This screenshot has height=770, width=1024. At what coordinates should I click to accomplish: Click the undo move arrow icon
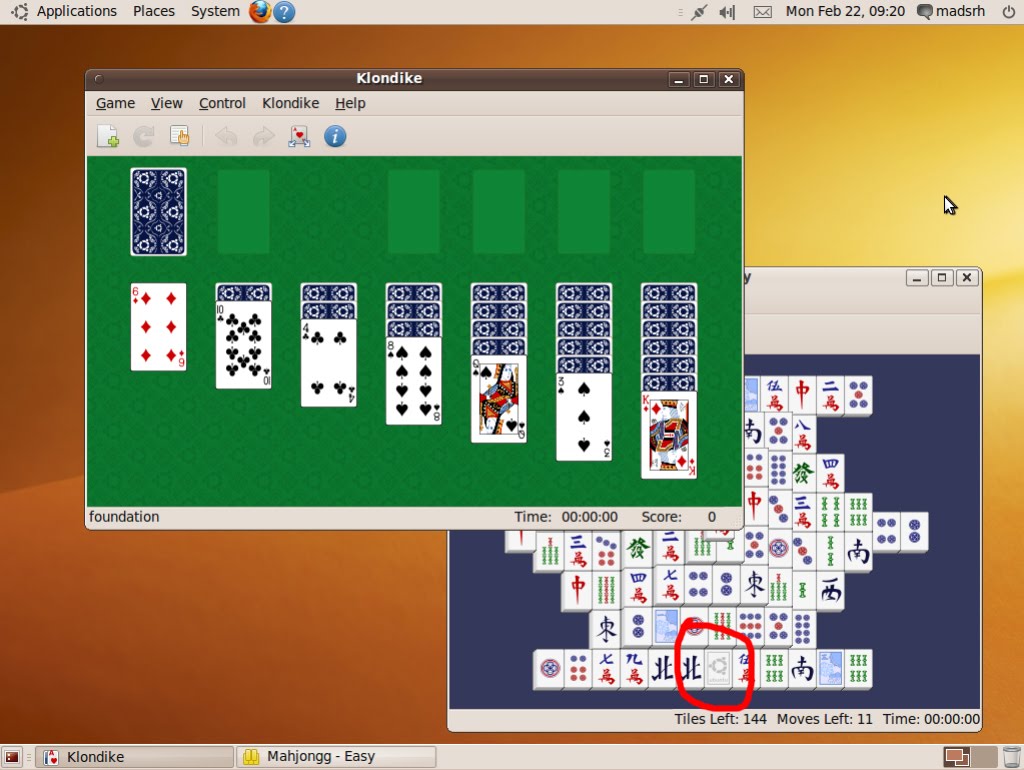point(227,136)
